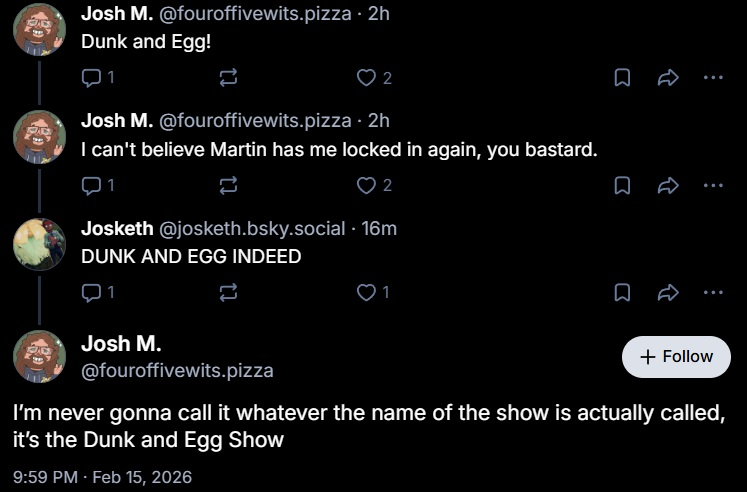Open more options on the Martin post
This screenshot has width=747, height=492.
pyautogui.click(x=712, y=185)
